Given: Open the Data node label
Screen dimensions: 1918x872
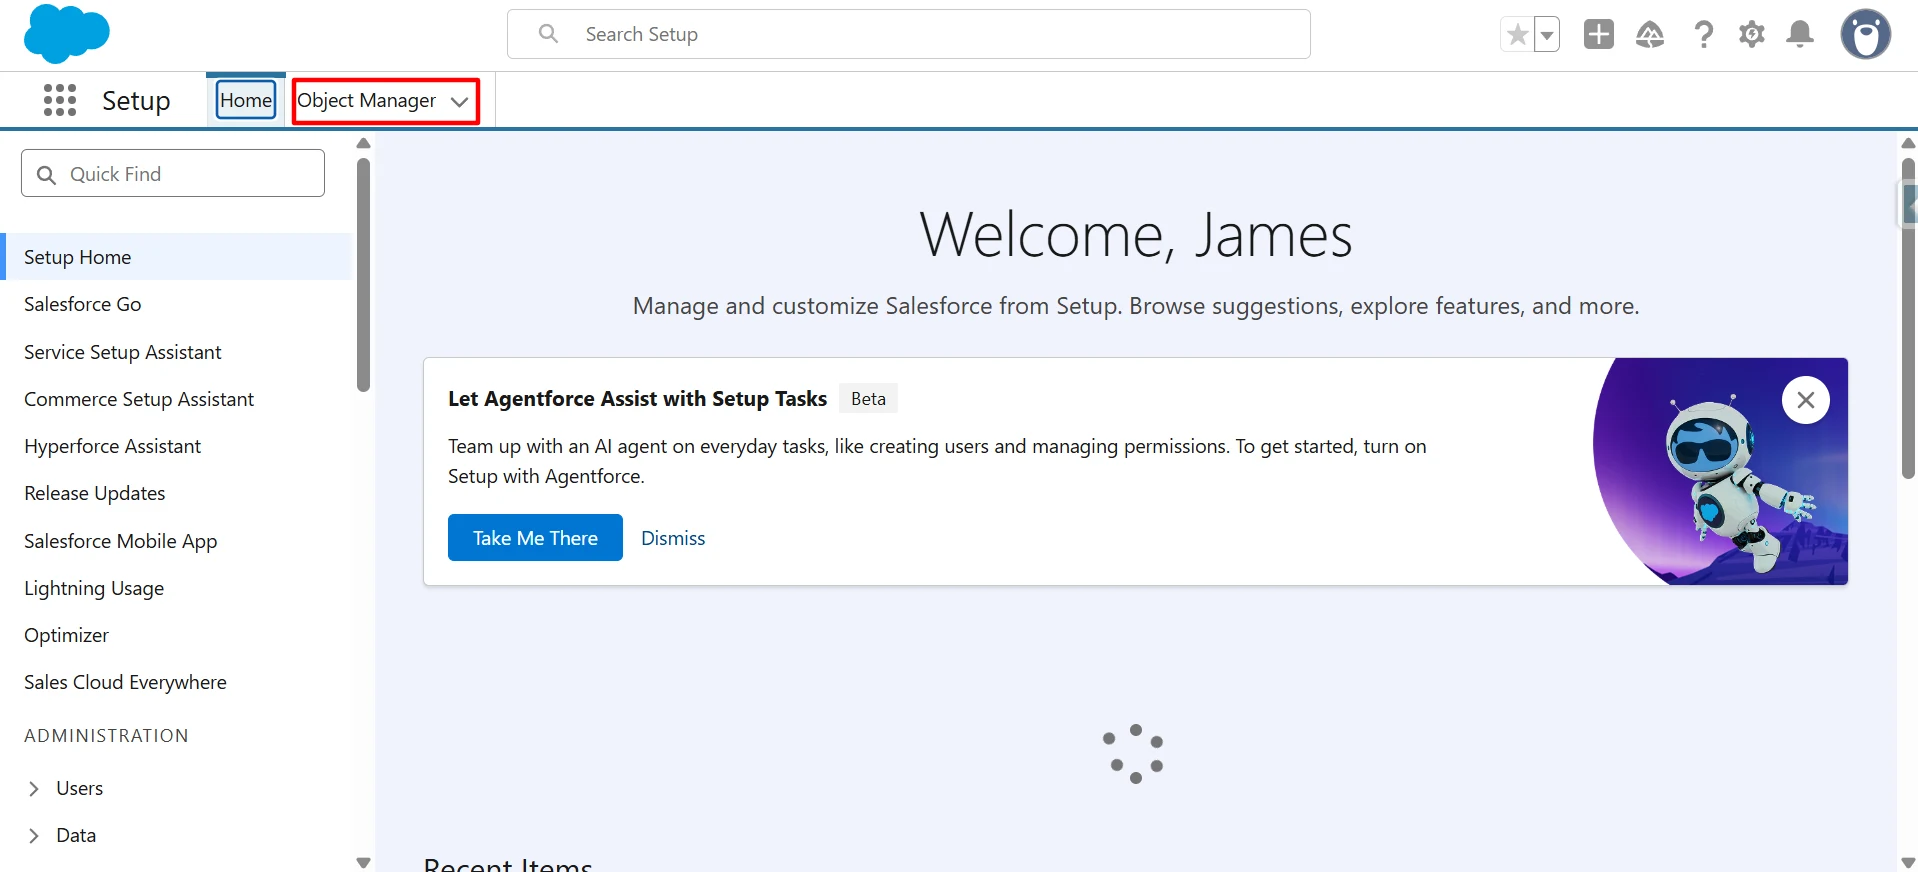Looking at the screenshot, I should tap(76, 835).
